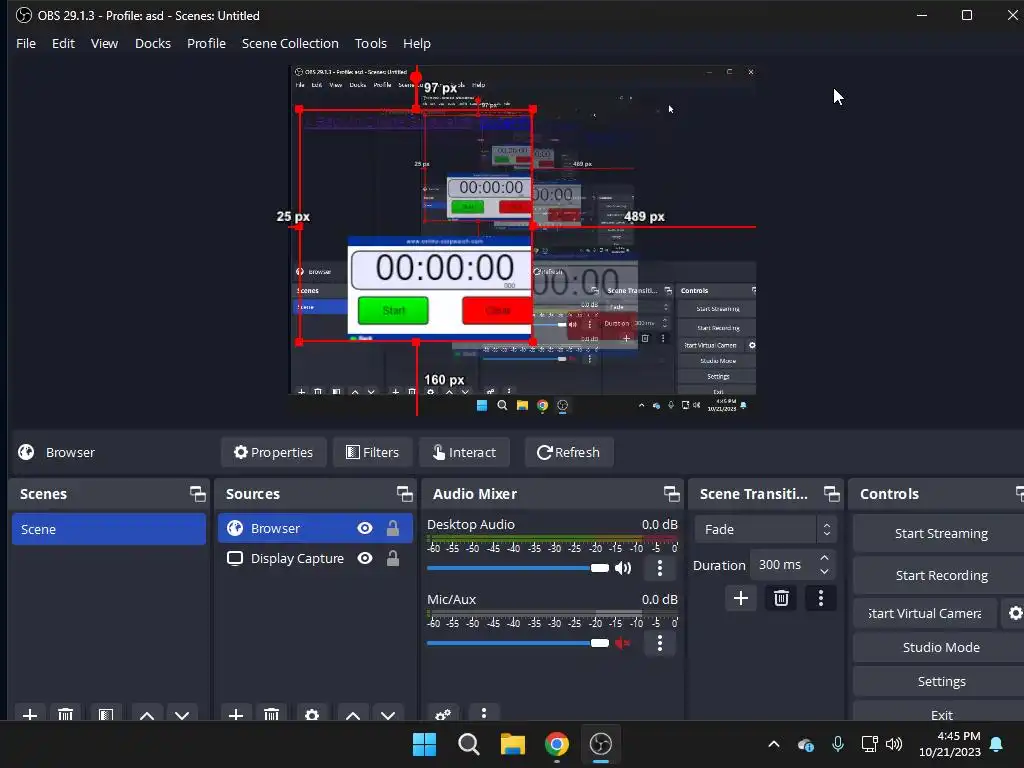Open the Help menu
Image resolution: width=1024 pixels, height=768 pixels.
pyautogui.click(x=417, y=43)
